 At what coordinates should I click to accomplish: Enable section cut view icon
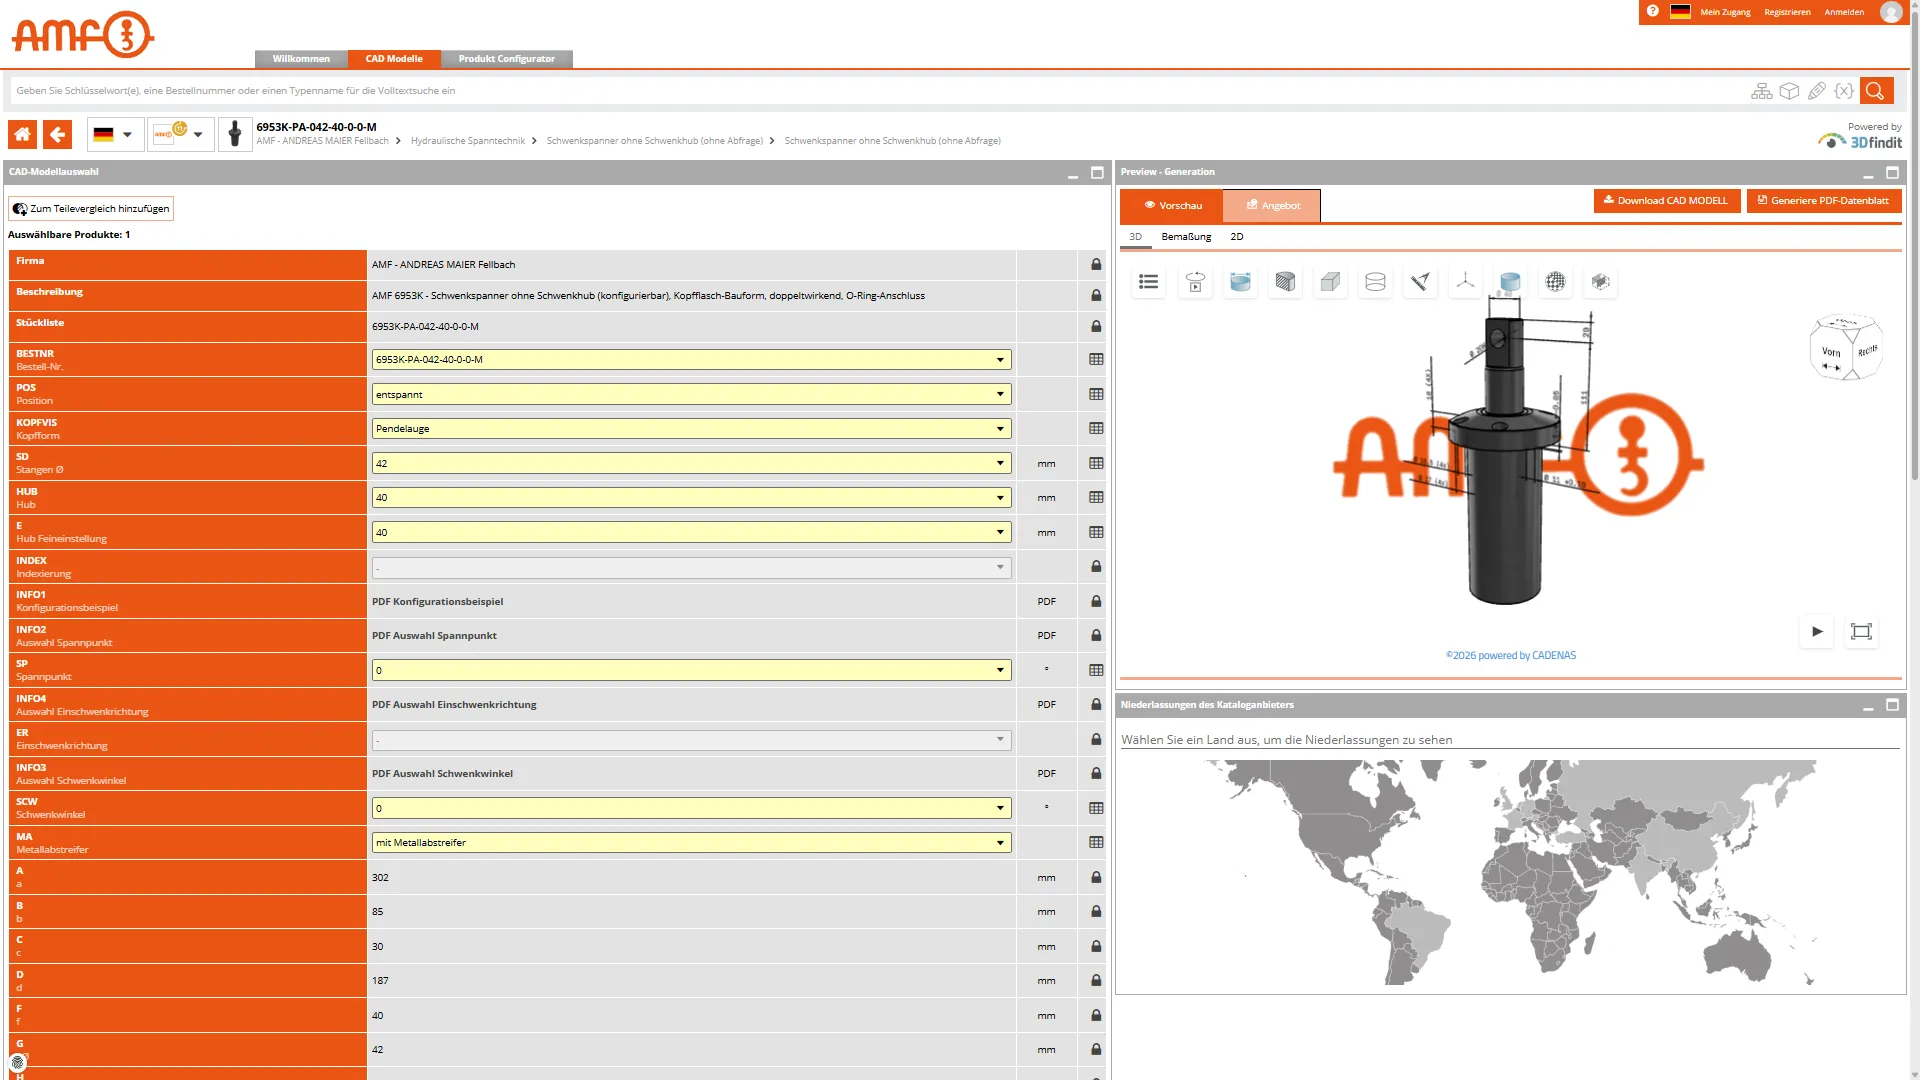[1285, 282]
